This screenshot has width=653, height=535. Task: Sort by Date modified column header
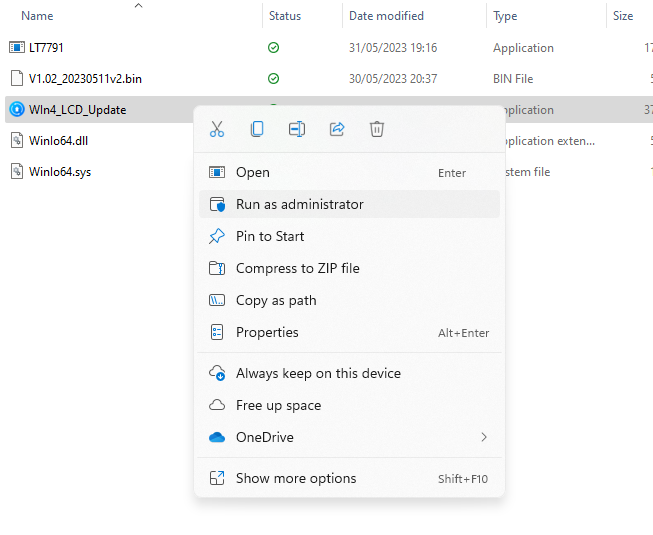pos(386,16)
